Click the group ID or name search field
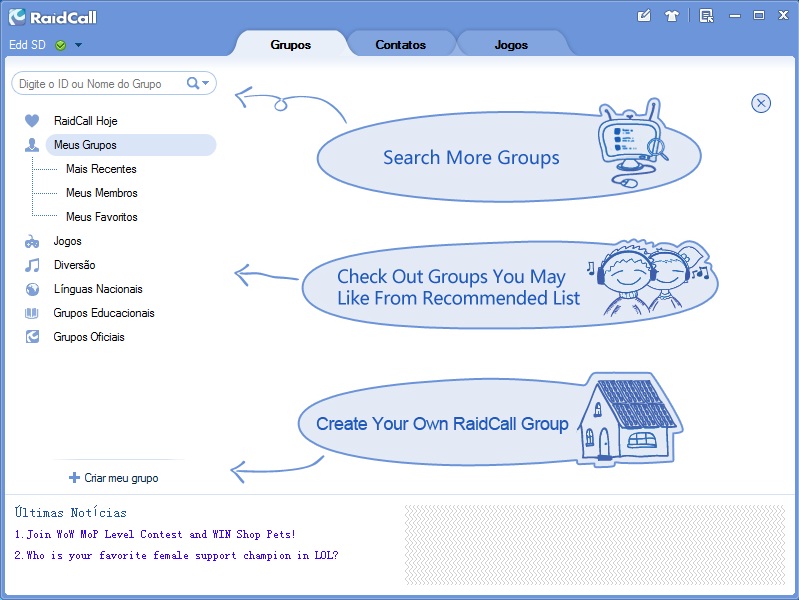 [95, 84]
